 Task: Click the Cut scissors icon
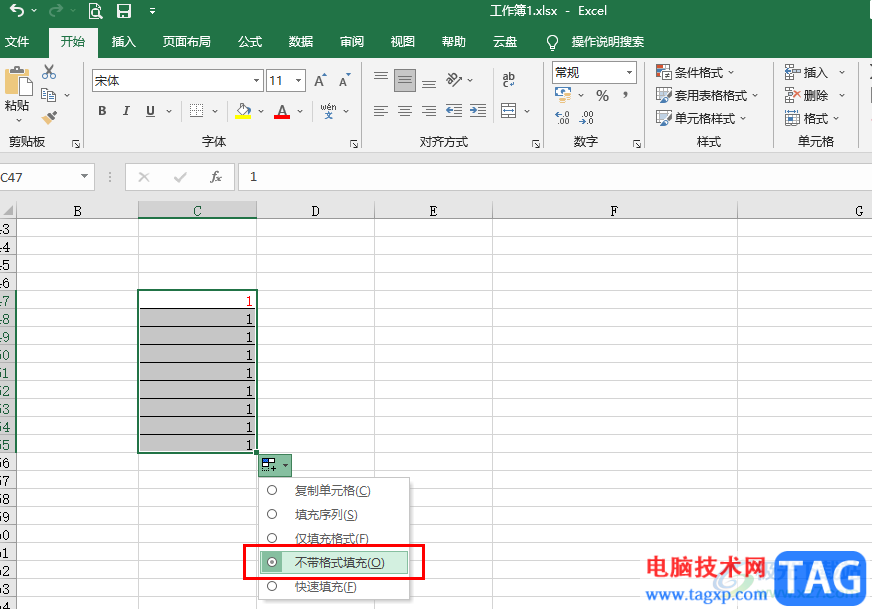click(x=49, y=72)
